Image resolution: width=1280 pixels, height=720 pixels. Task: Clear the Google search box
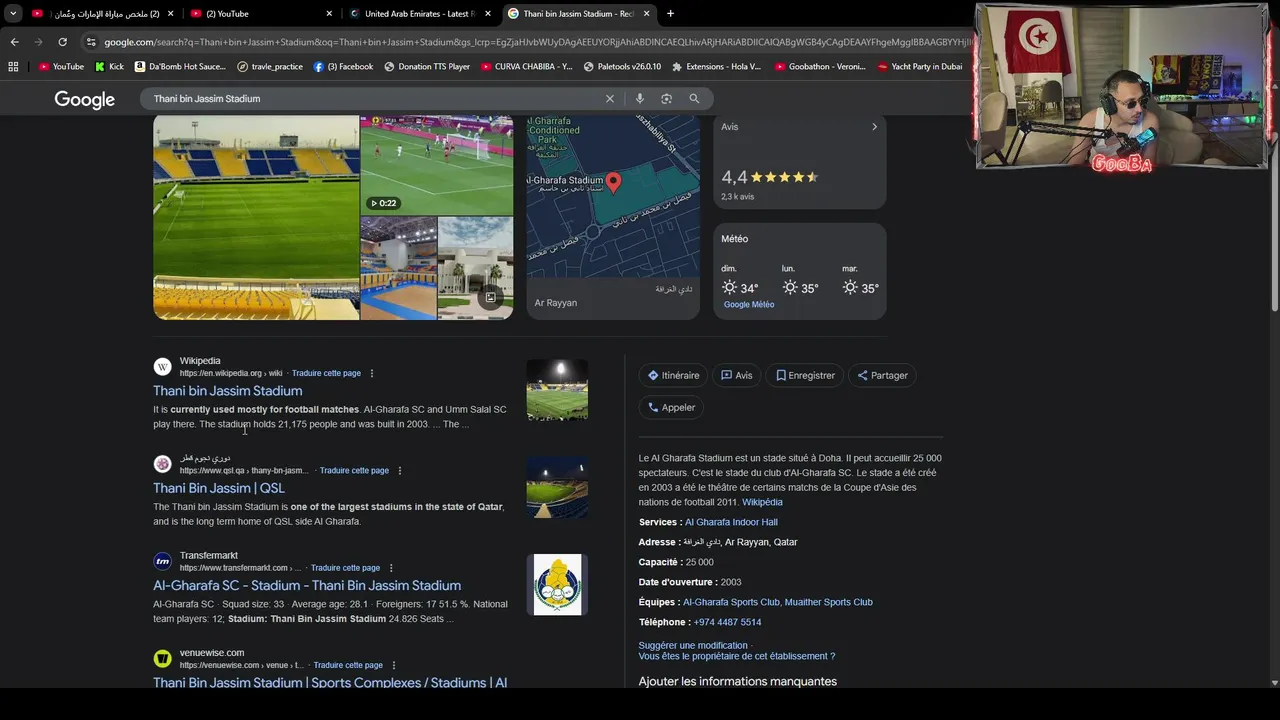(x=610, y=98)
